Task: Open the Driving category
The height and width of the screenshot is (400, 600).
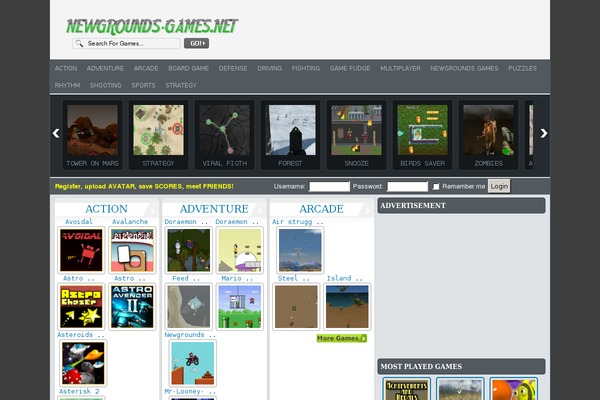Action: pyautogui.click(x=269, y=69)
